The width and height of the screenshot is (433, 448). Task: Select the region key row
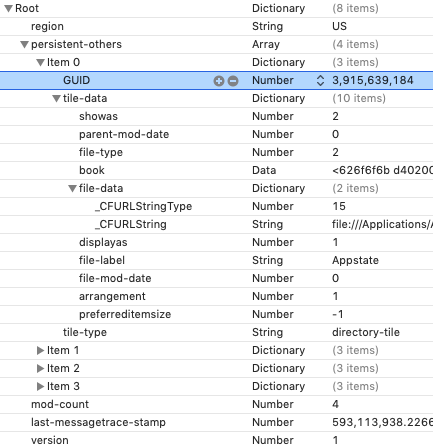pos(216,26)
